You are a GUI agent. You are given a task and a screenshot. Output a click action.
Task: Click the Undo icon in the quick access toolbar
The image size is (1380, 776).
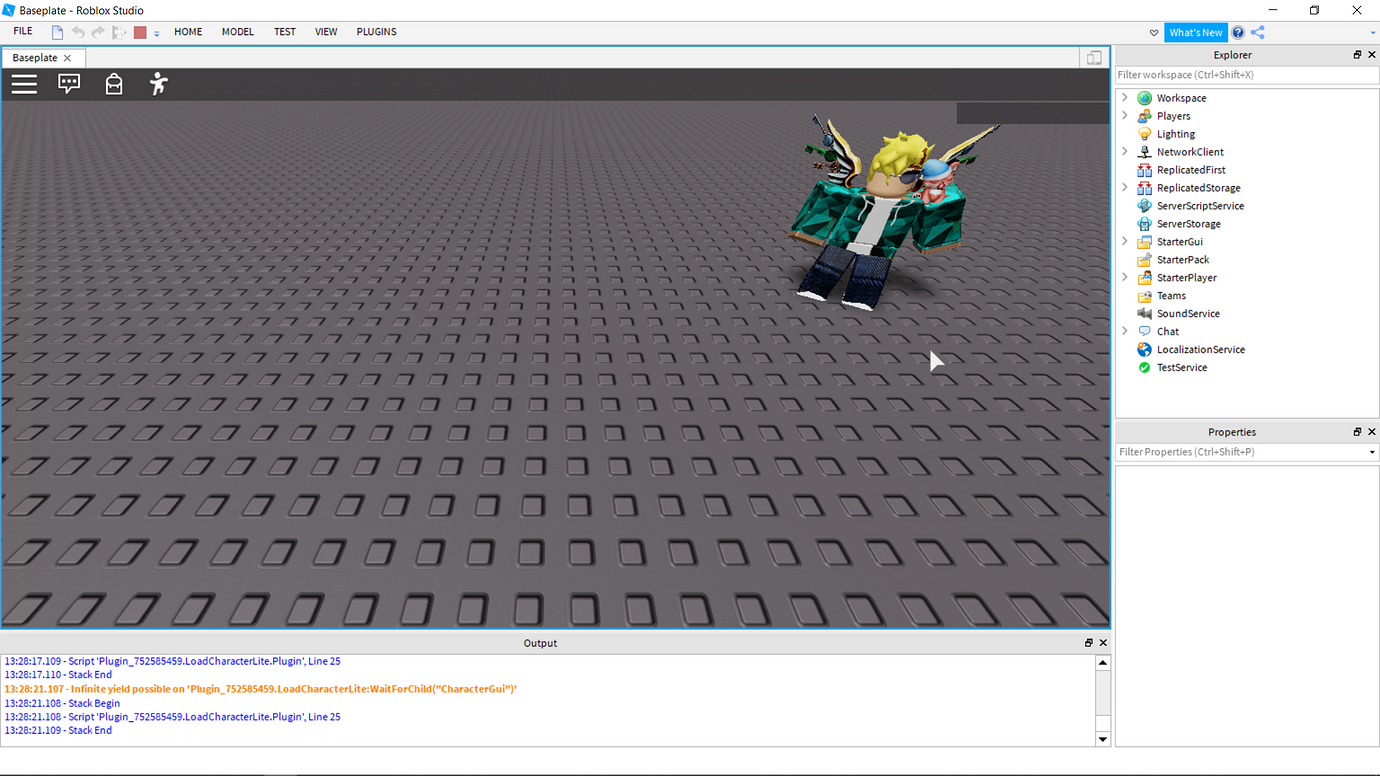77,31
